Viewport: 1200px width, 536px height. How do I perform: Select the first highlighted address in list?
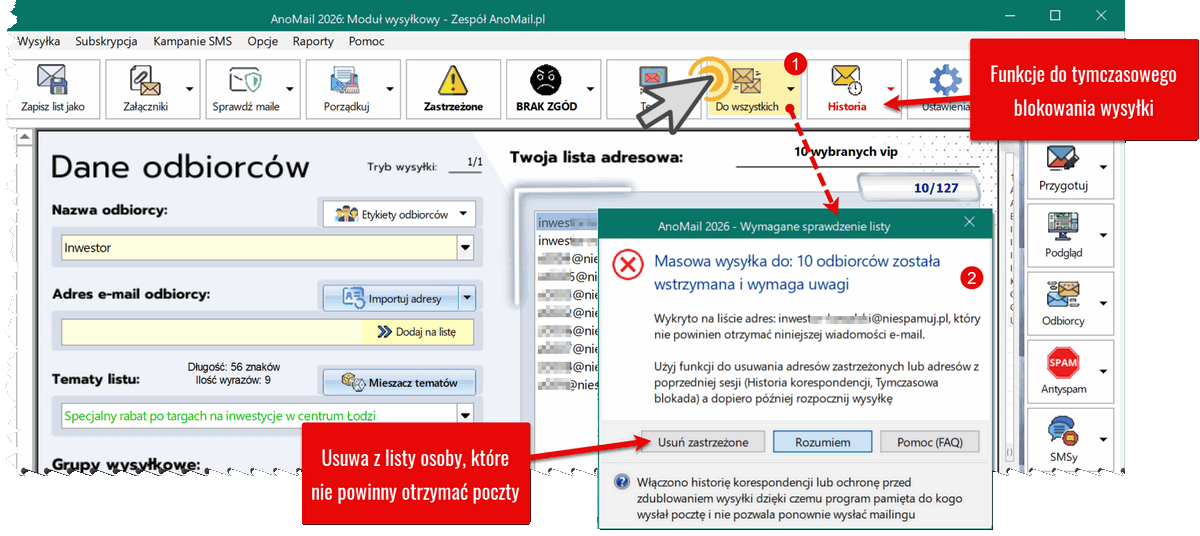click(565, 221)
